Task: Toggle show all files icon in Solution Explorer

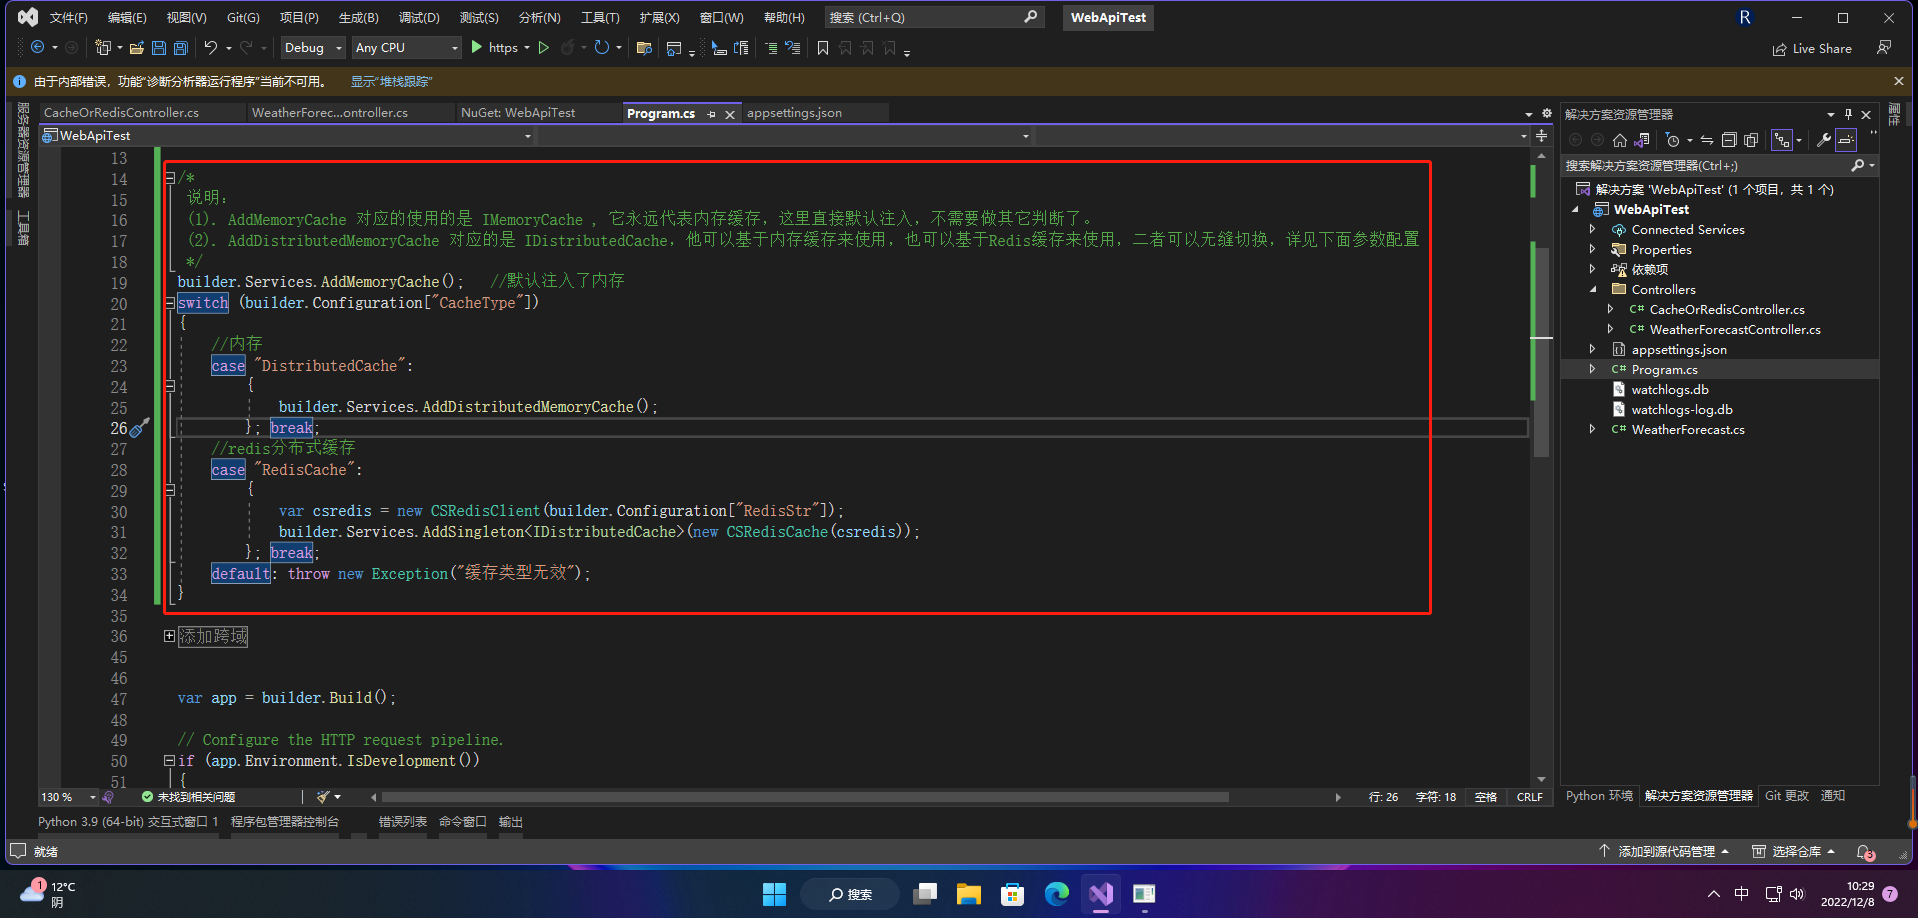Action: click(x=1751, y=140)
